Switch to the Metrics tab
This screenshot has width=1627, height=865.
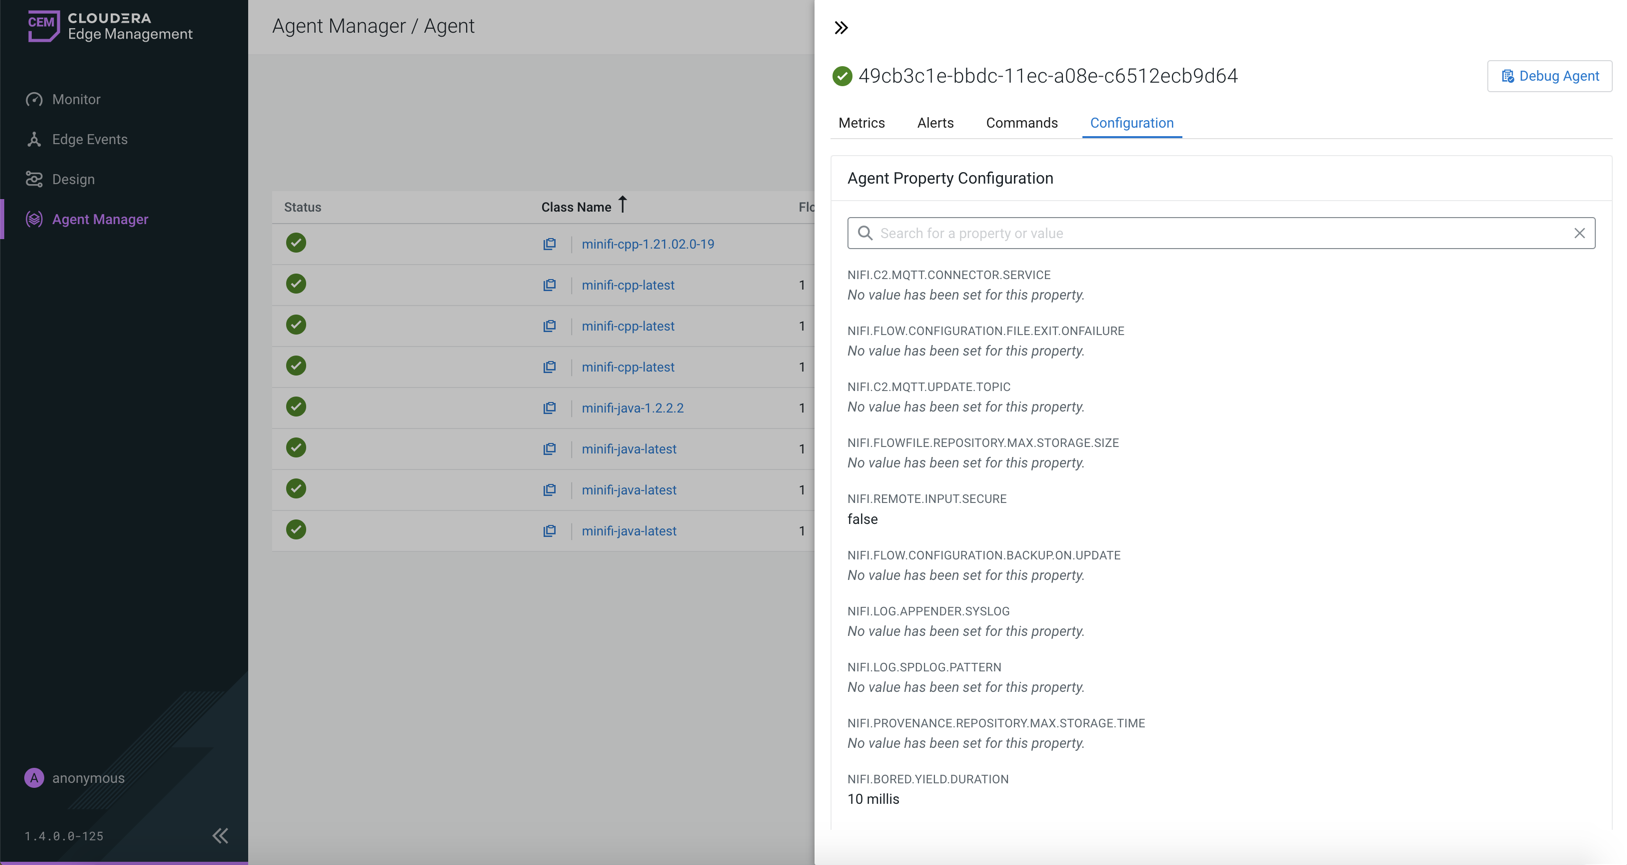[x=861, y=123]
